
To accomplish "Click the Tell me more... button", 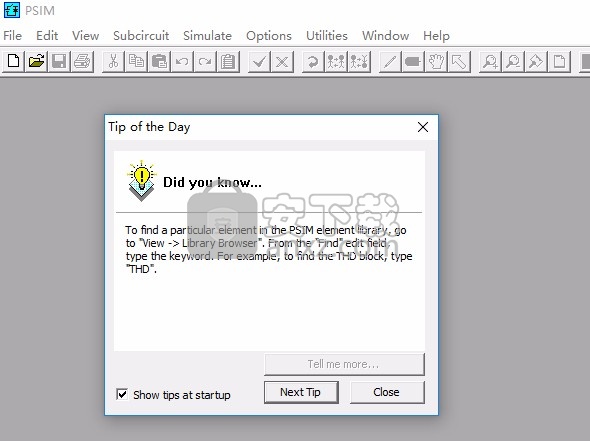I will coord(344,364).
